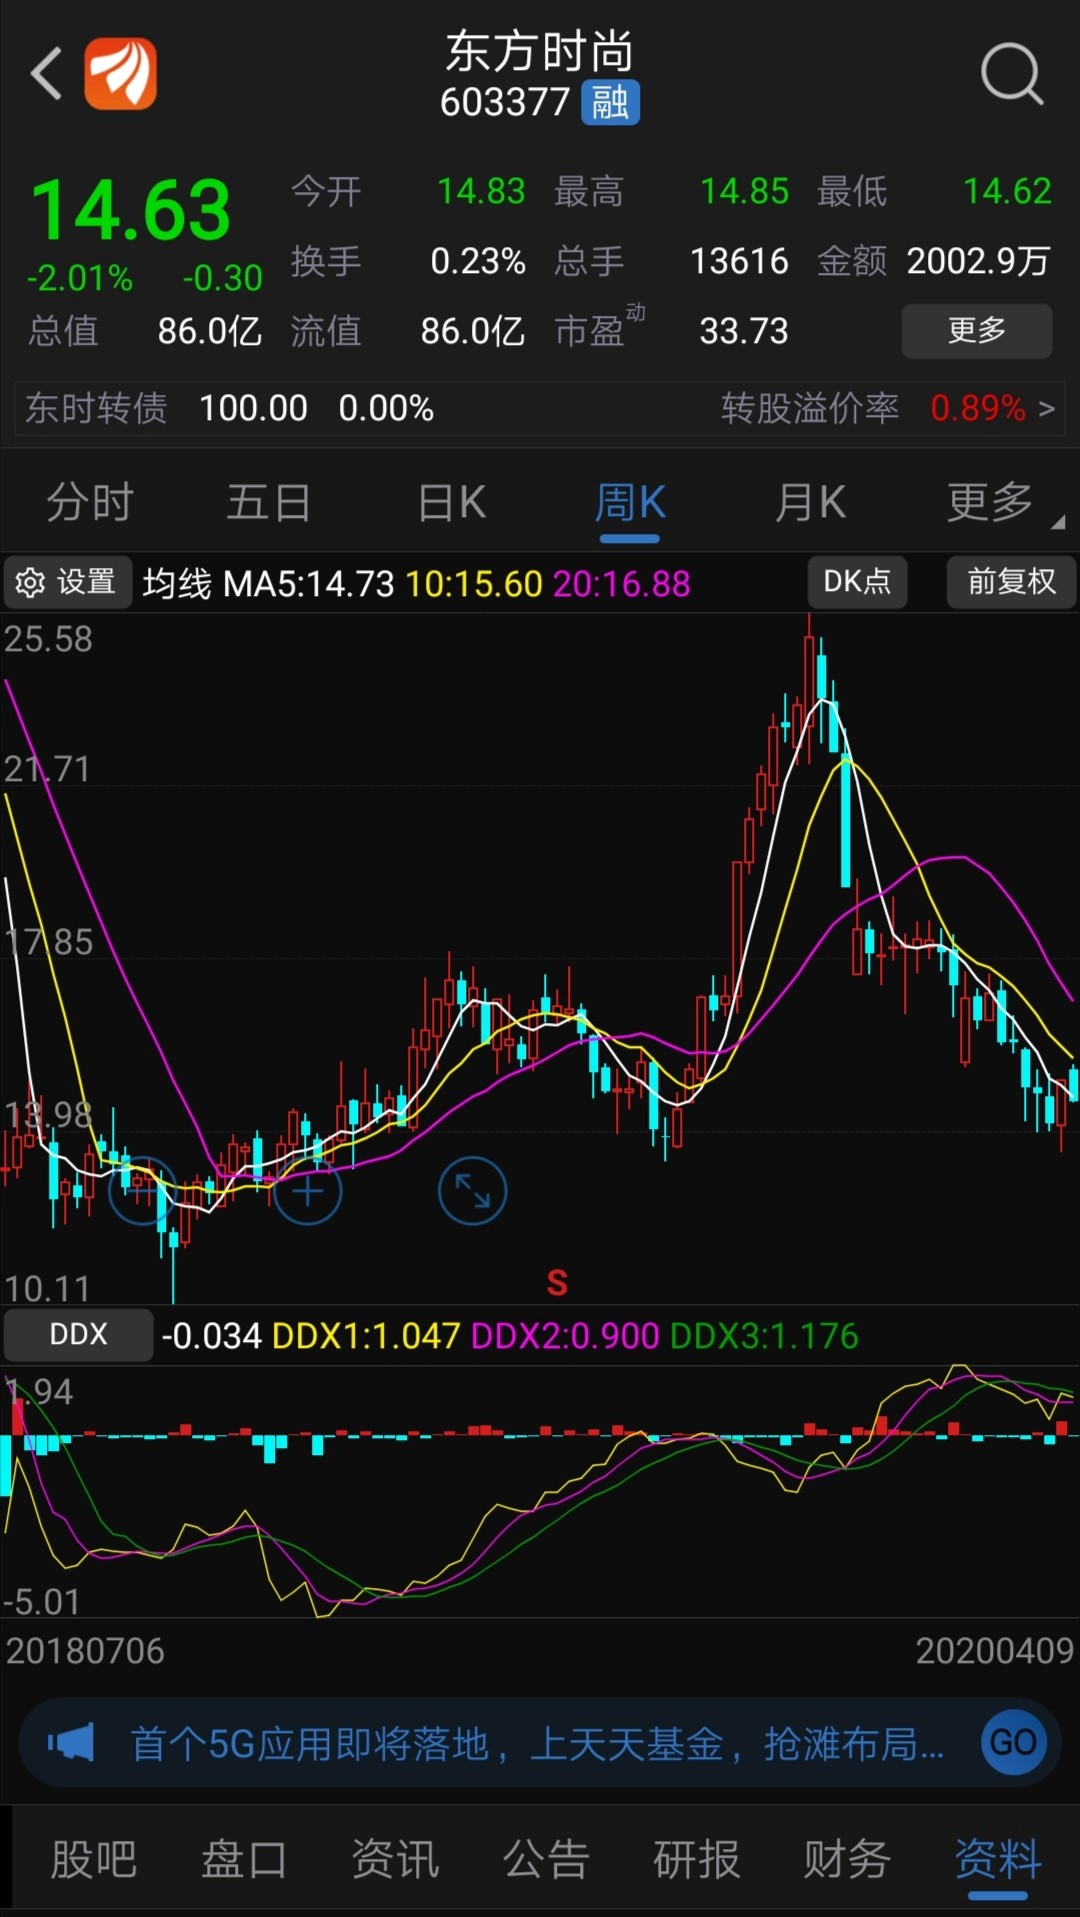The width and height of the screenshot is (1080, 1917).
Task: Open the stock search magnifier
Action: [1012, 74]
